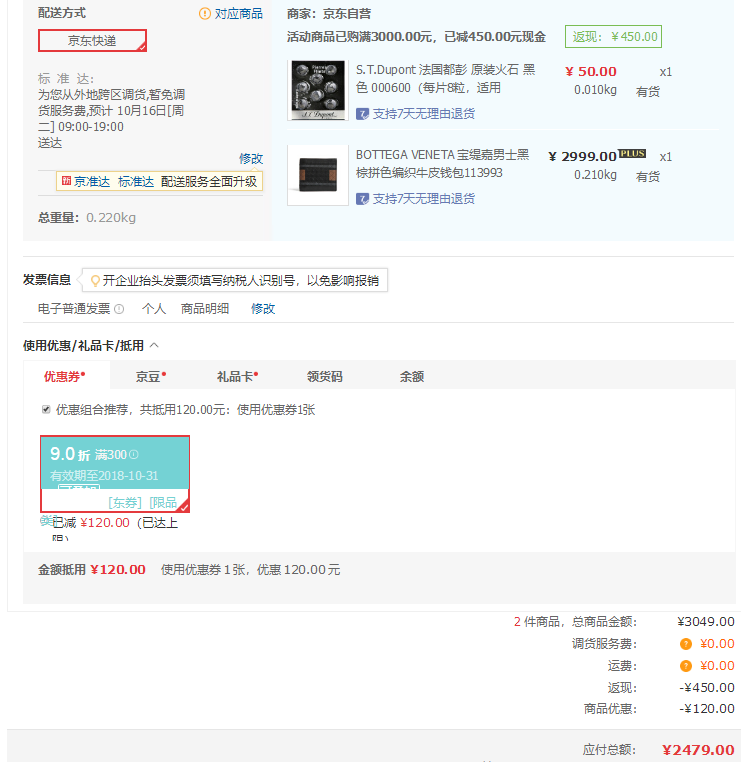The image size is (741, 762).
Task: Click the lightbulb icon in invoice tip
Action: click(x=95, y=280)
